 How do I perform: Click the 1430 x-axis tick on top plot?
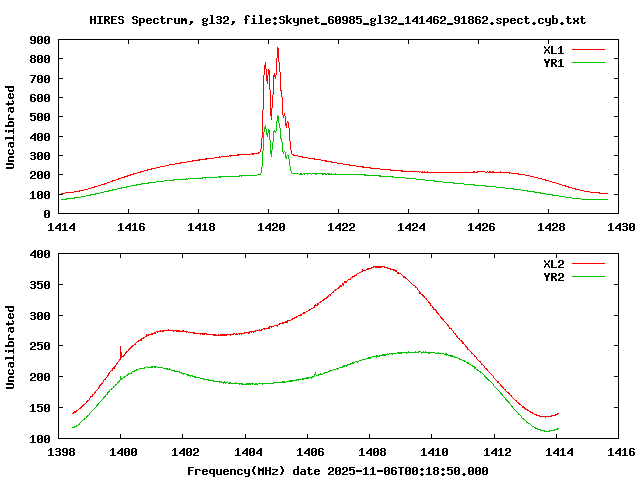click(x=620, y=227)
